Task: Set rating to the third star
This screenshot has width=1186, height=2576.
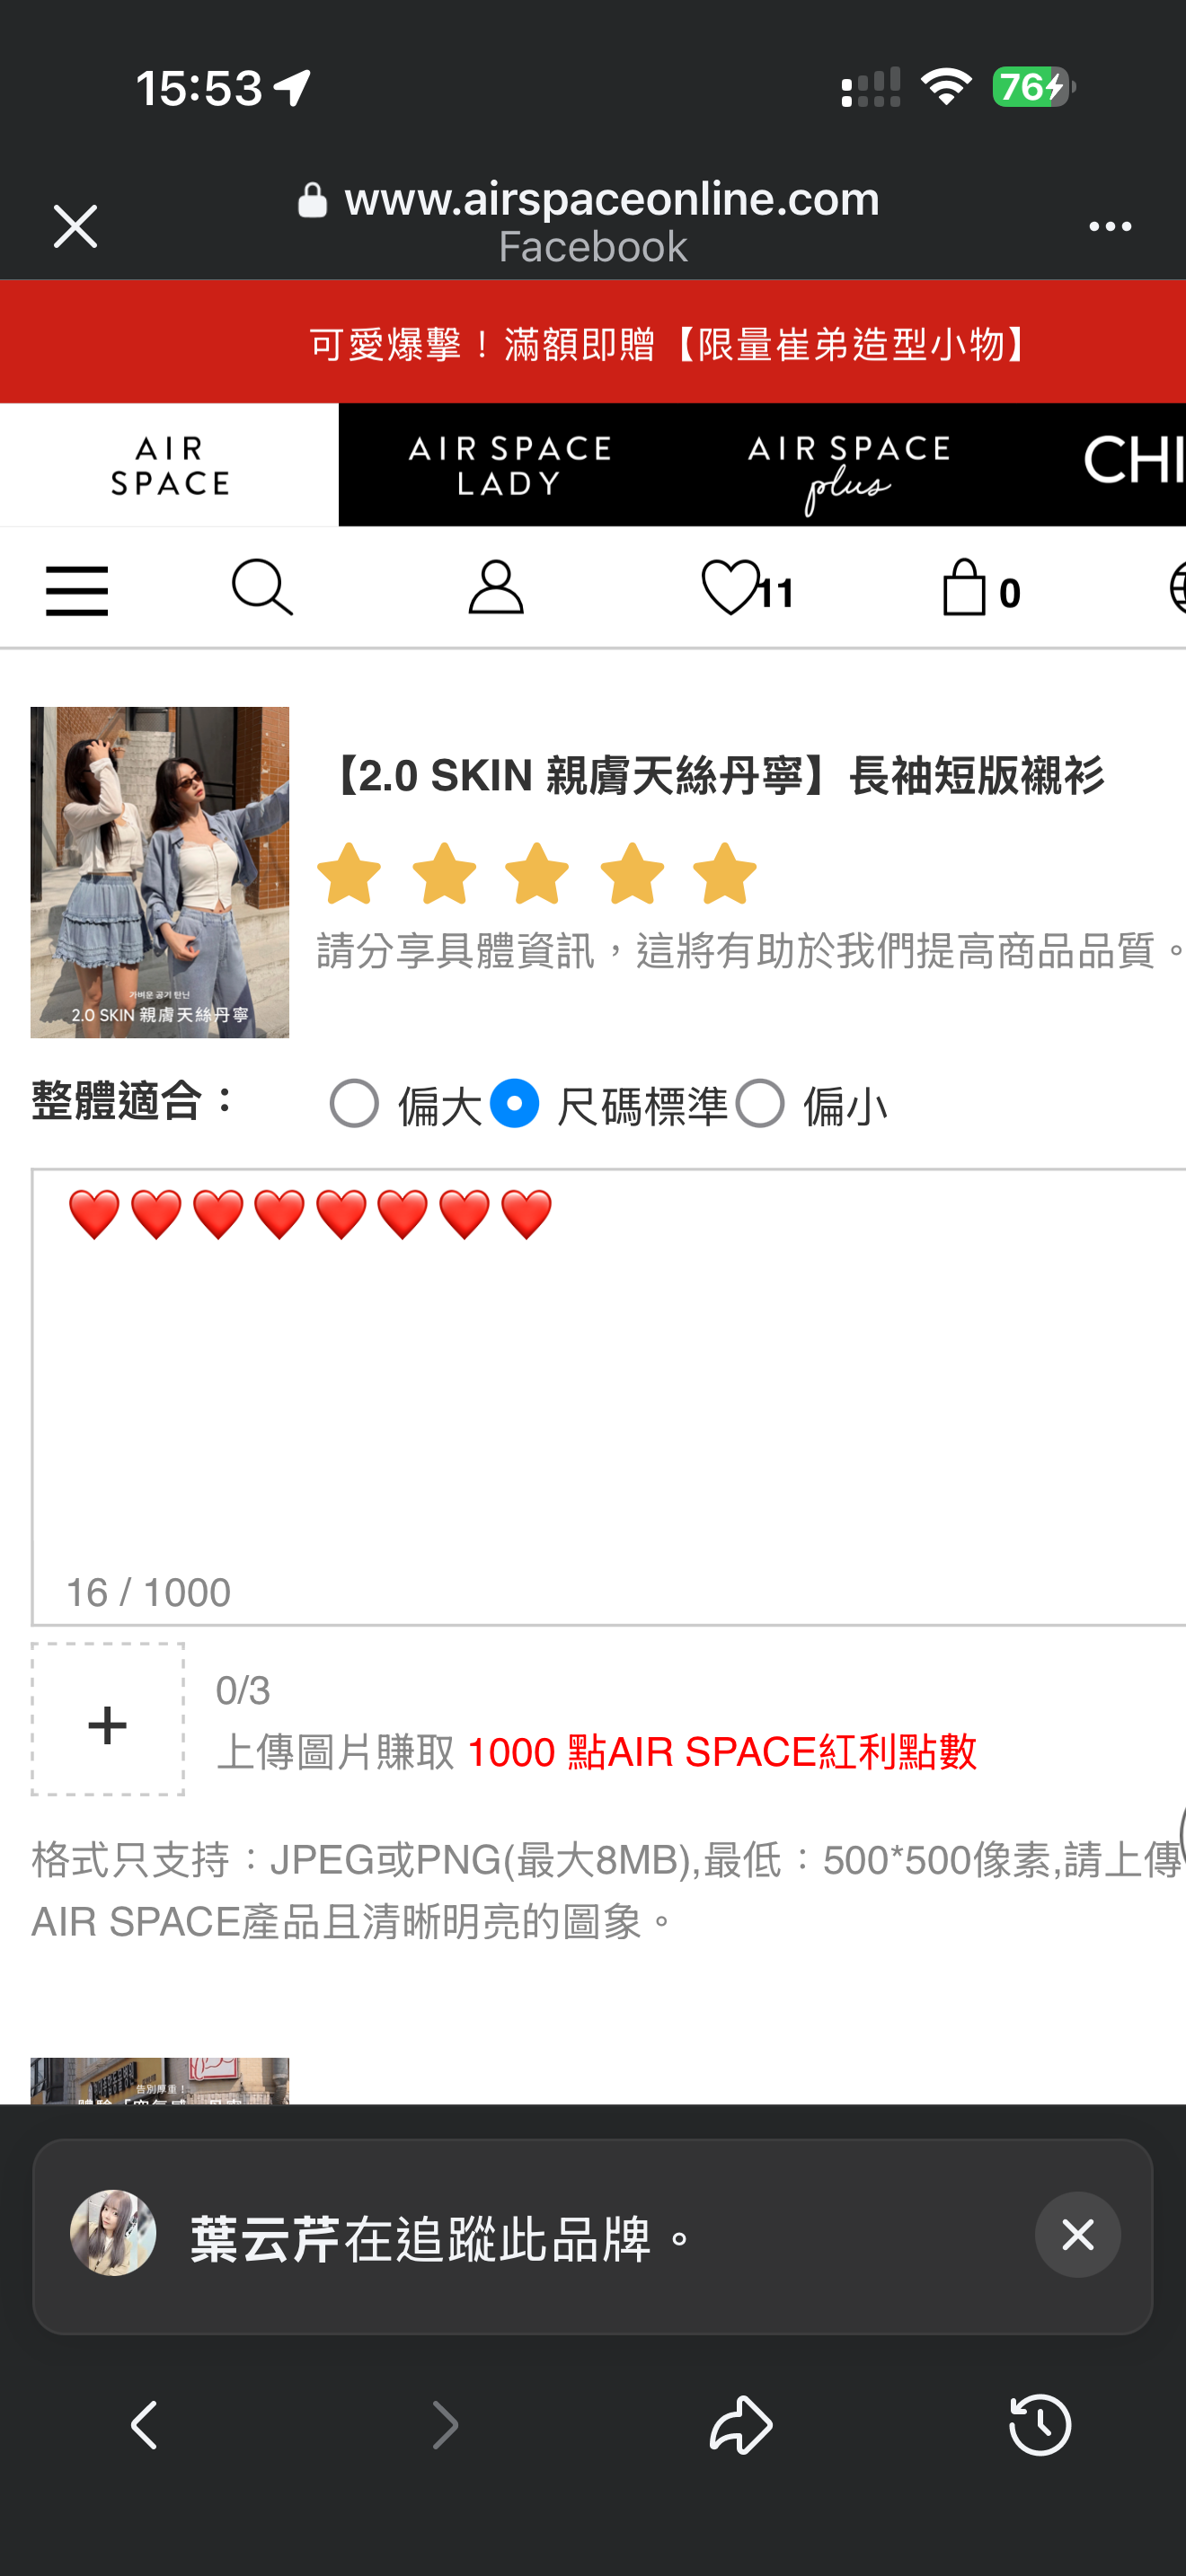Action: 537,873
